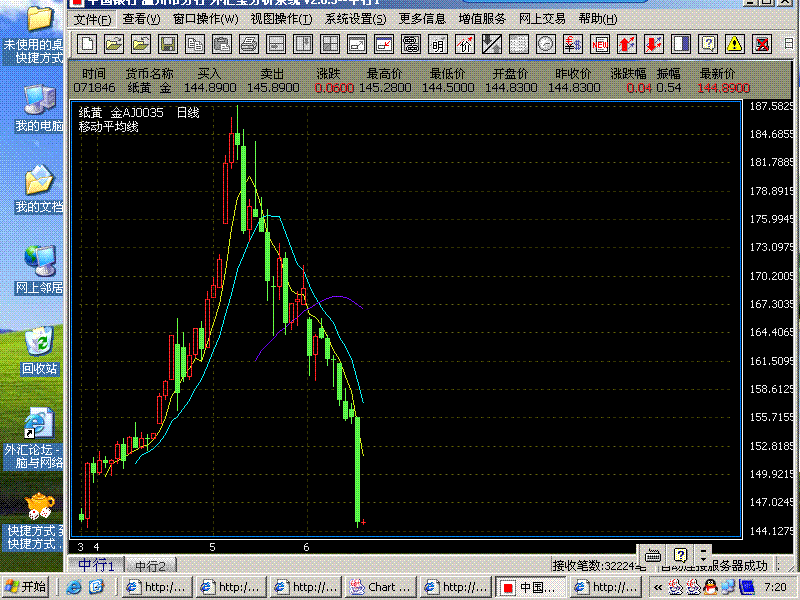Click the clipboard paste toolbar icon

coord(222,44)
